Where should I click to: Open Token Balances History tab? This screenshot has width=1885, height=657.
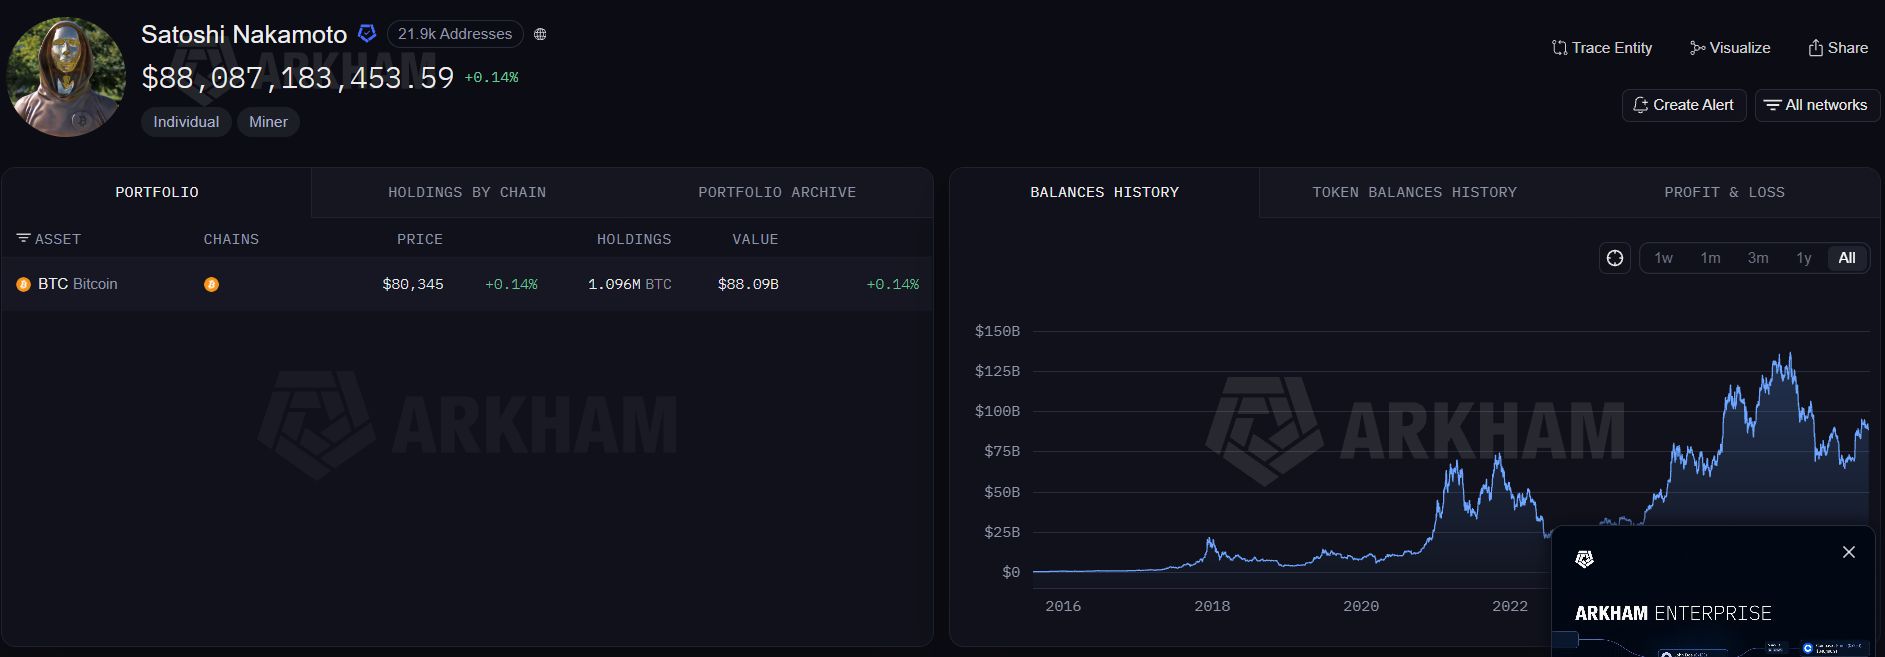[1415, 192]
